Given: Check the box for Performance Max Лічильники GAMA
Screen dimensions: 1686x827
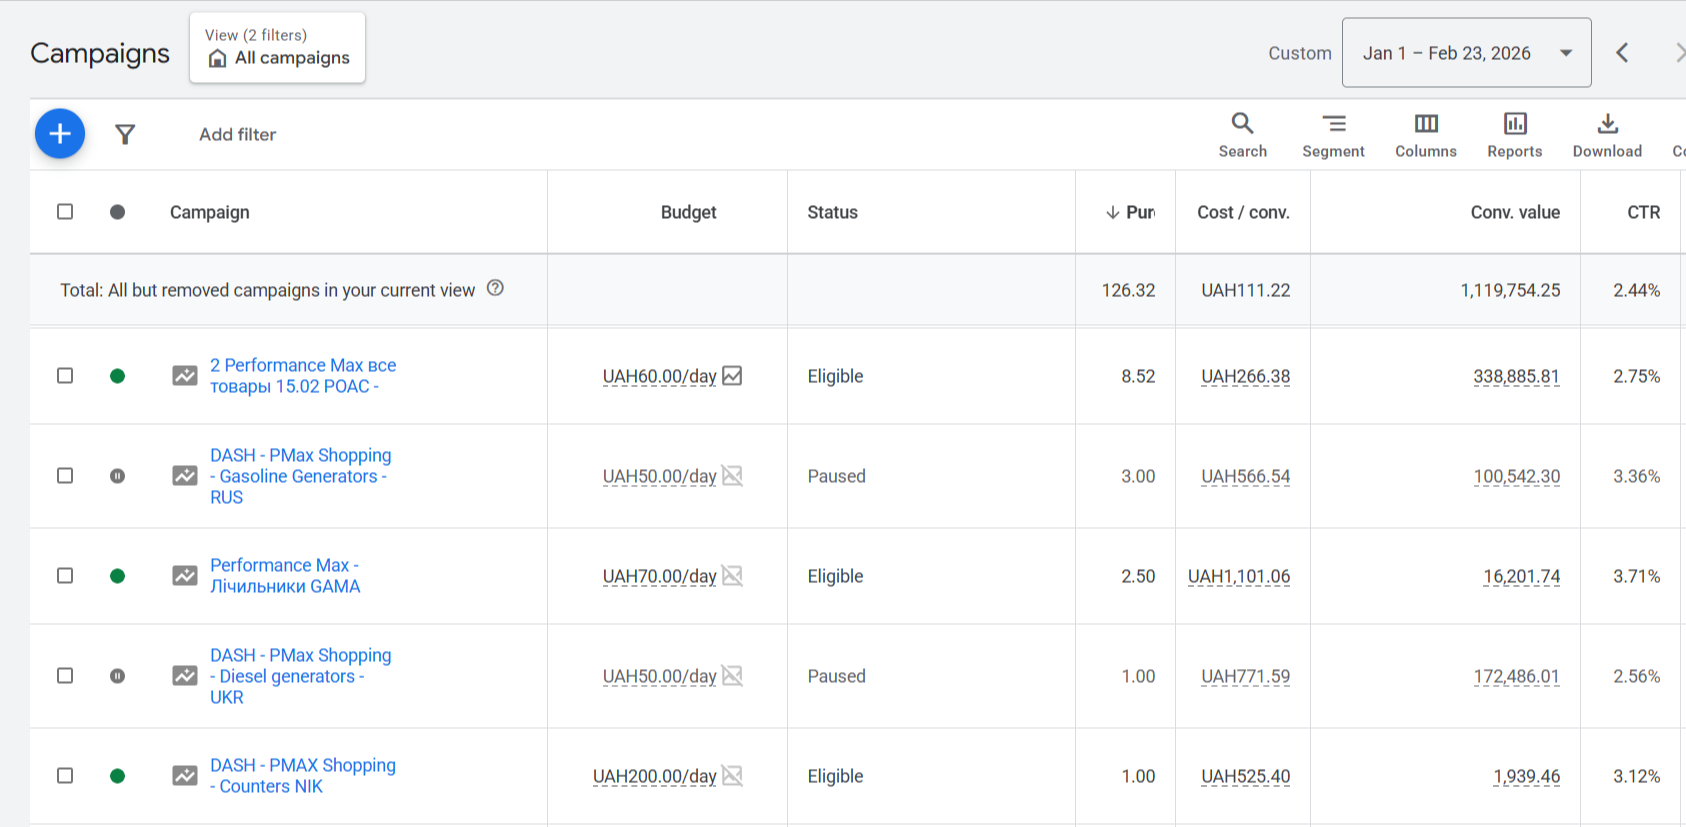Looking at the screenshot, I should coord(65,576).
